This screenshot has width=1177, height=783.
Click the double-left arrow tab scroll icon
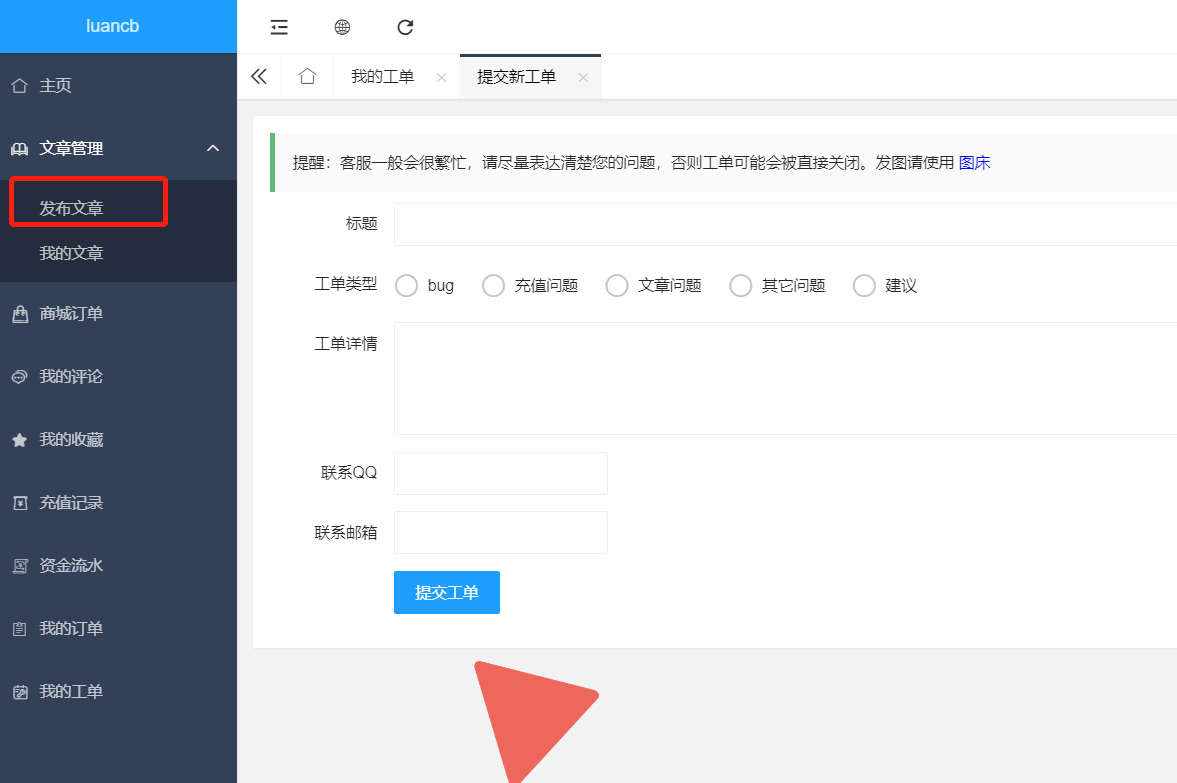coord(259,77)
